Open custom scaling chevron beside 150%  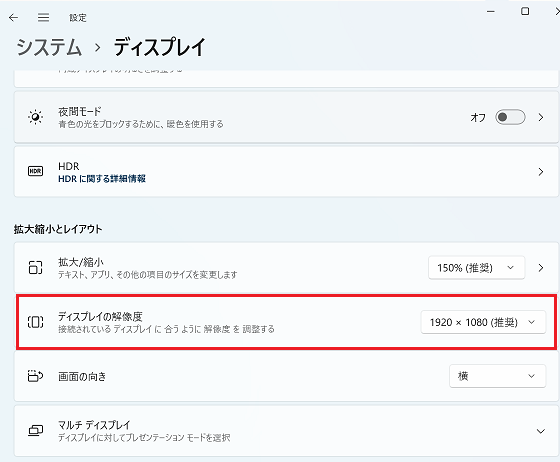(x=541, y=268)
